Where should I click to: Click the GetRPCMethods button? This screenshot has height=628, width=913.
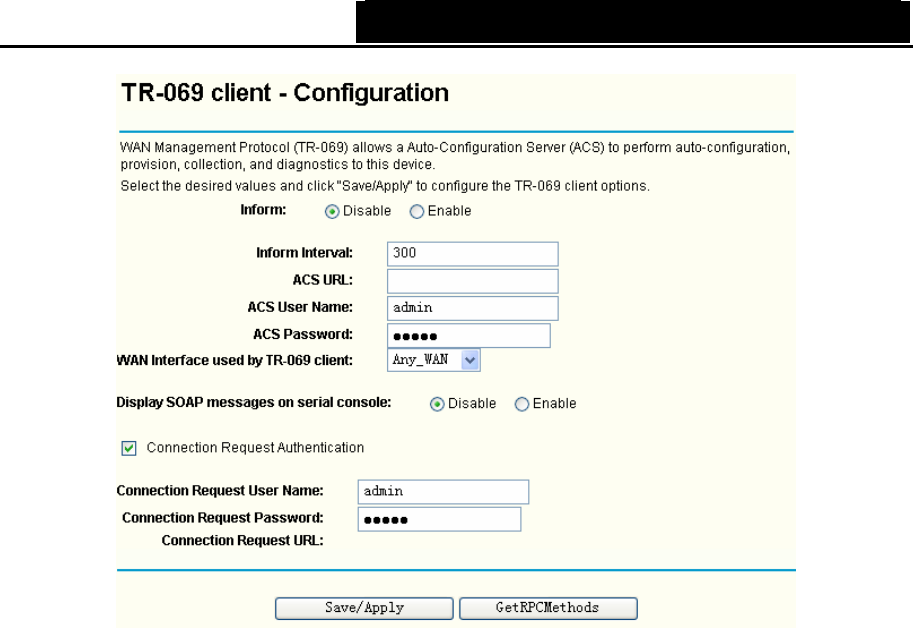pos(548,608)
